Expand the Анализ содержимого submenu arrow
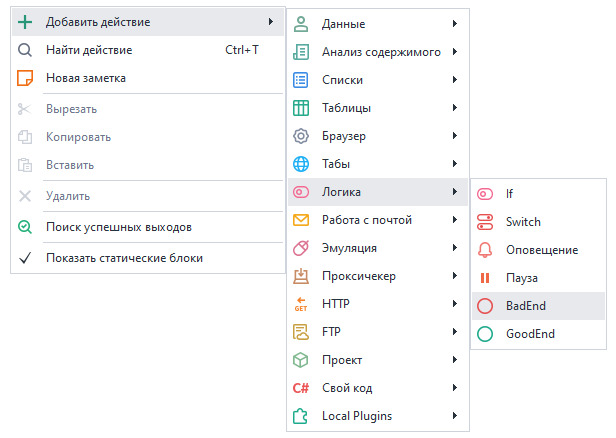616x438 pixels. [x=455, y=51]
